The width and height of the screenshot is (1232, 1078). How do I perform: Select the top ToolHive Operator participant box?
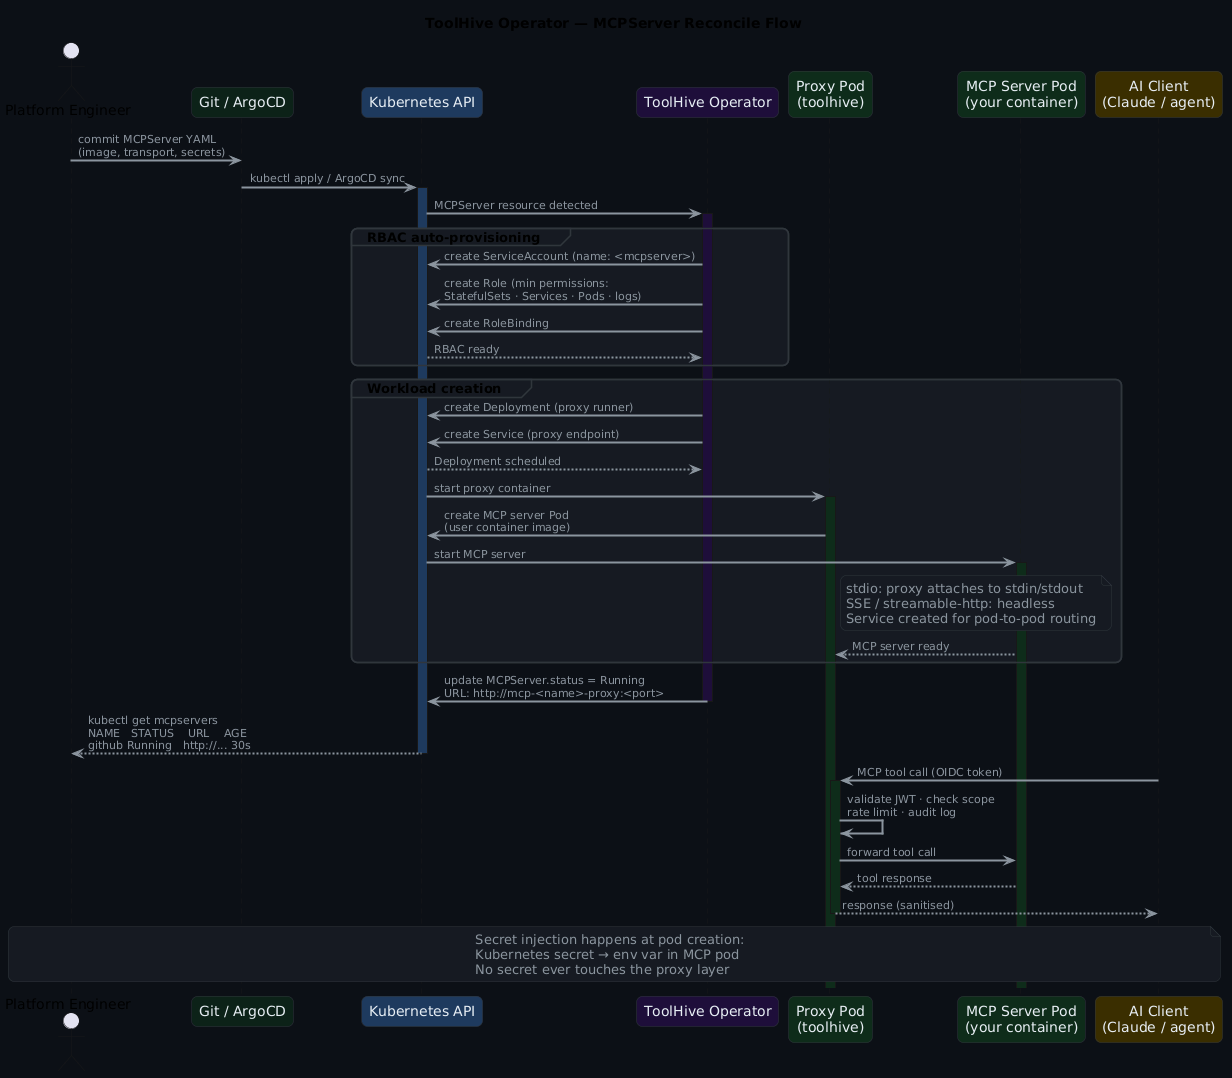click(x=707, y=102)
